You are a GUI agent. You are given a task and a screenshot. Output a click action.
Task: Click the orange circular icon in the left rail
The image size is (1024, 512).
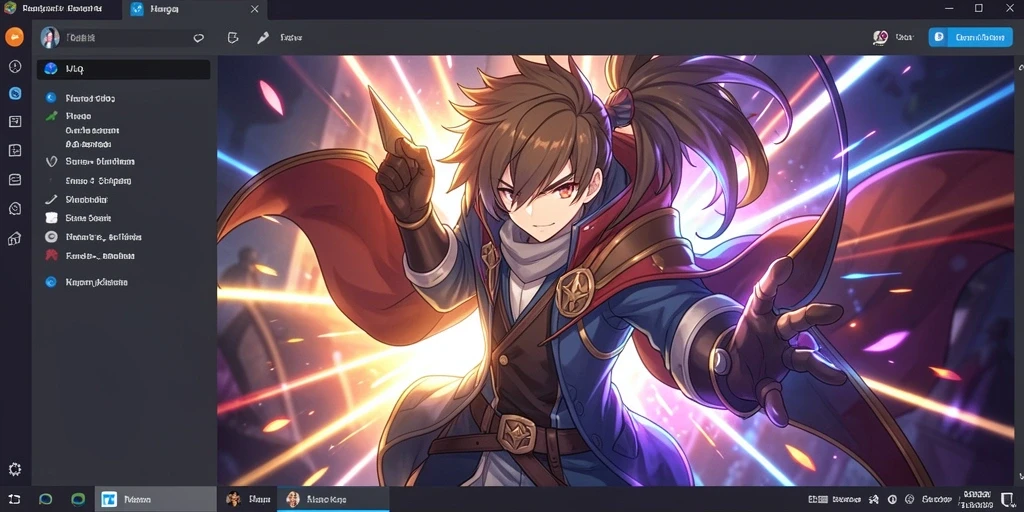pyautogui.click(x=14, y=37)
